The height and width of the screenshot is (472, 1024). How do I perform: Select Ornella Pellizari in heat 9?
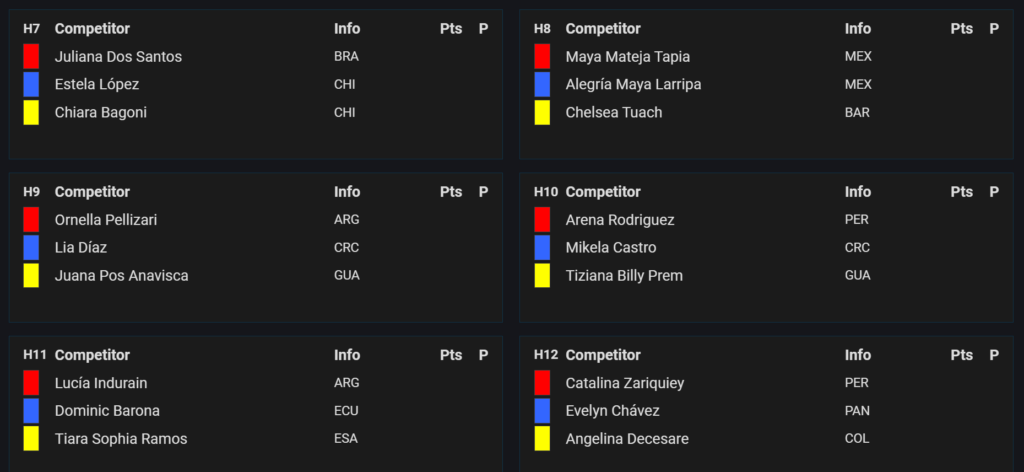pos(106,220)
